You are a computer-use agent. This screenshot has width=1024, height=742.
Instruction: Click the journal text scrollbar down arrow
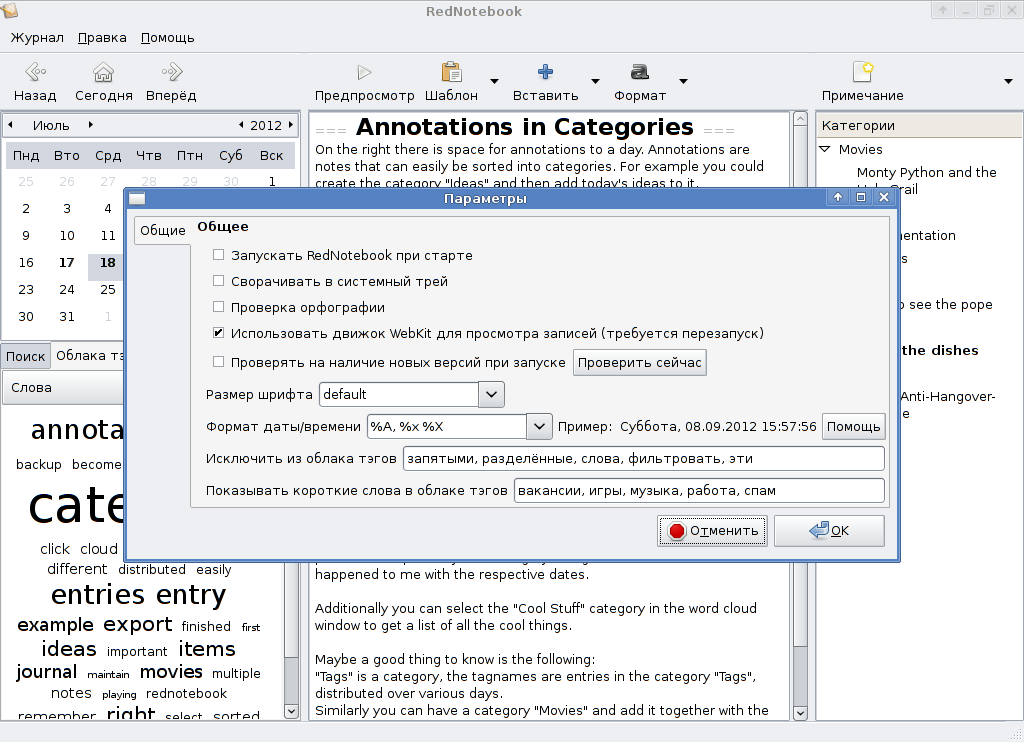800,713
